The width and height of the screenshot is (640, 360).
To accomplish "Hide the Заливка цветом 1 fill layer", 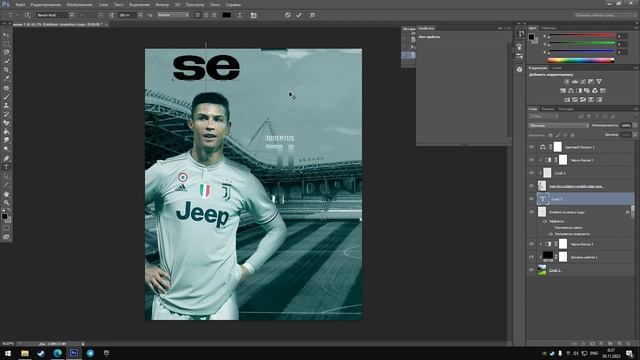I will tap(531, 257).
